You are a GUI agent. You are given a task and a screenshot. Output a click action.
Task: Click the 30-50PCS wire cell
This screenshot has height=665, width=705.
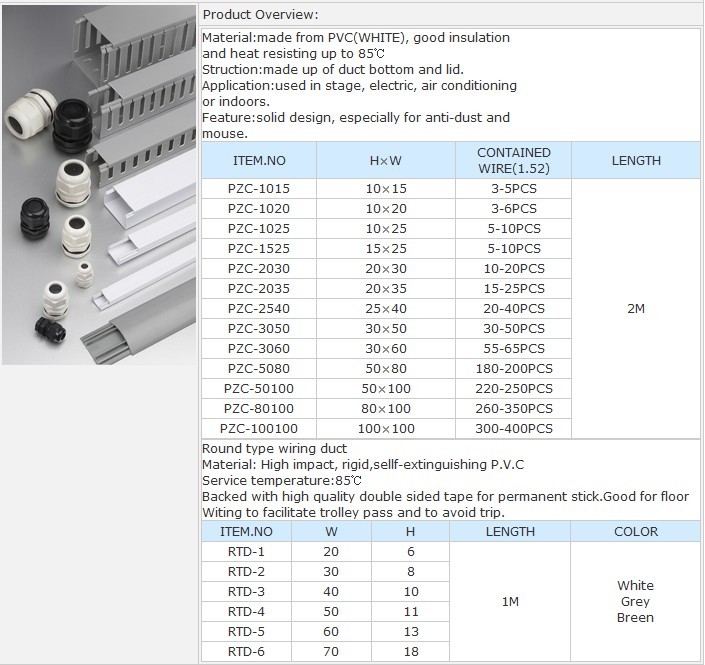pyautogui.click(x=513, y=329)
